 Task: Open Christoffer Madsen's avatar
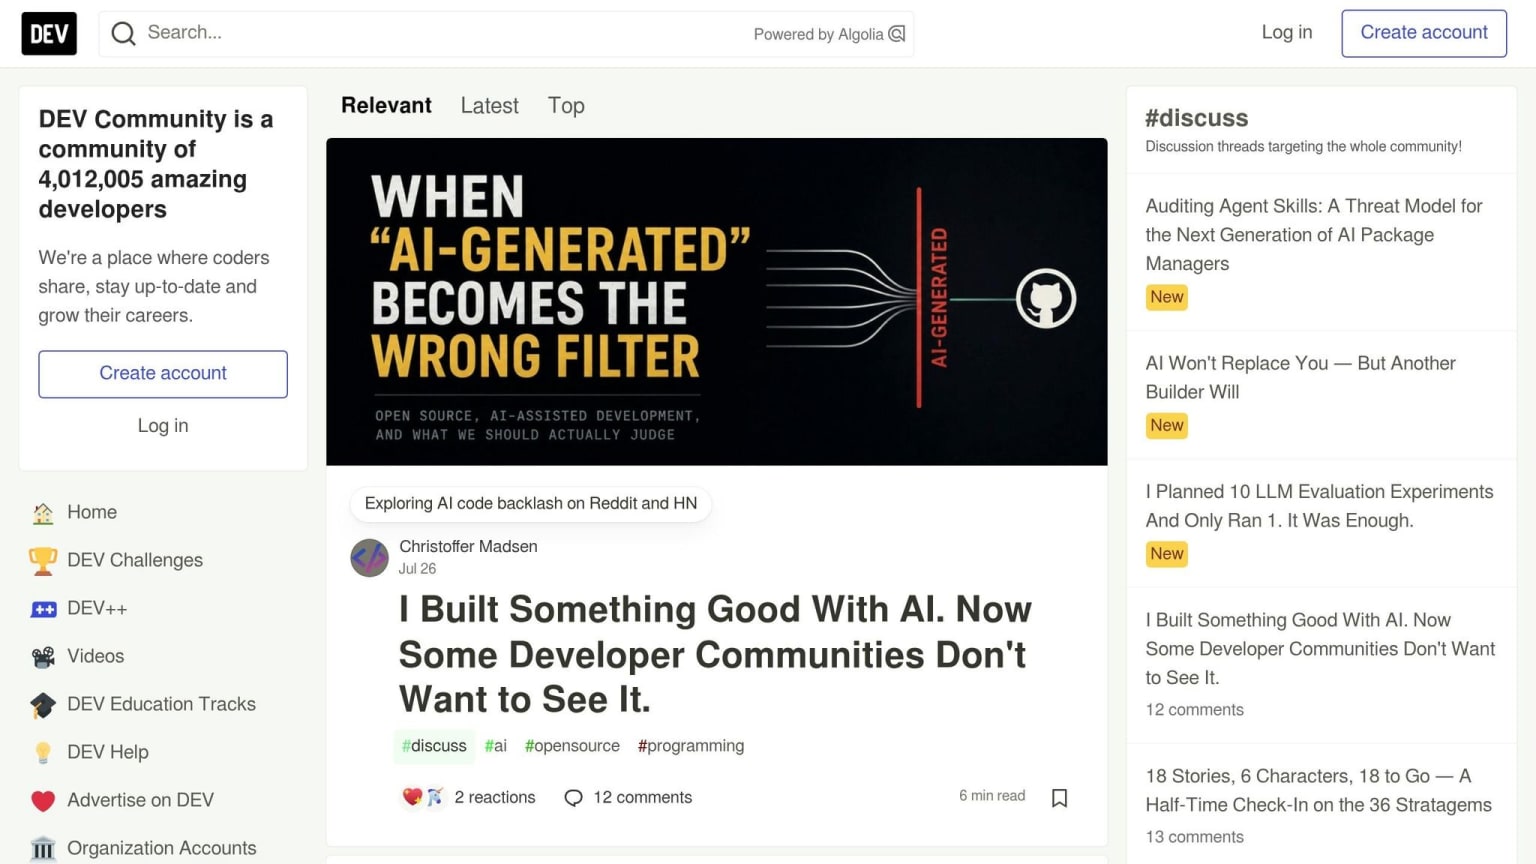click(369, 558)
